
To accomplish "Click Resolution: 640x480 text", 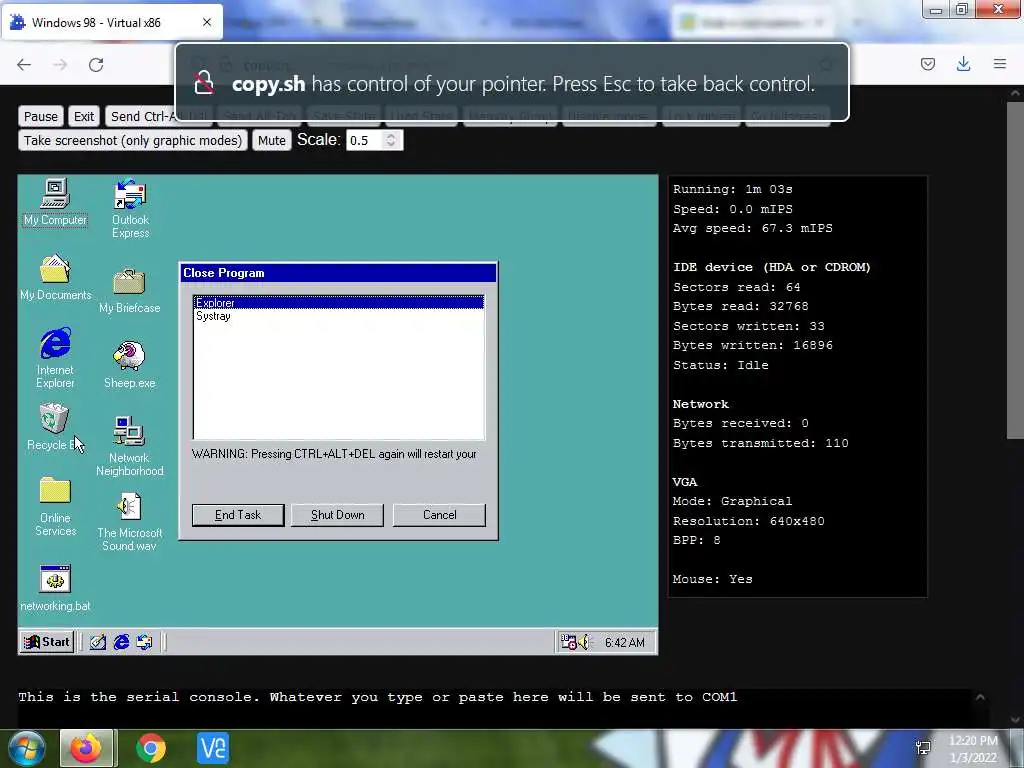I will (748, 521).
